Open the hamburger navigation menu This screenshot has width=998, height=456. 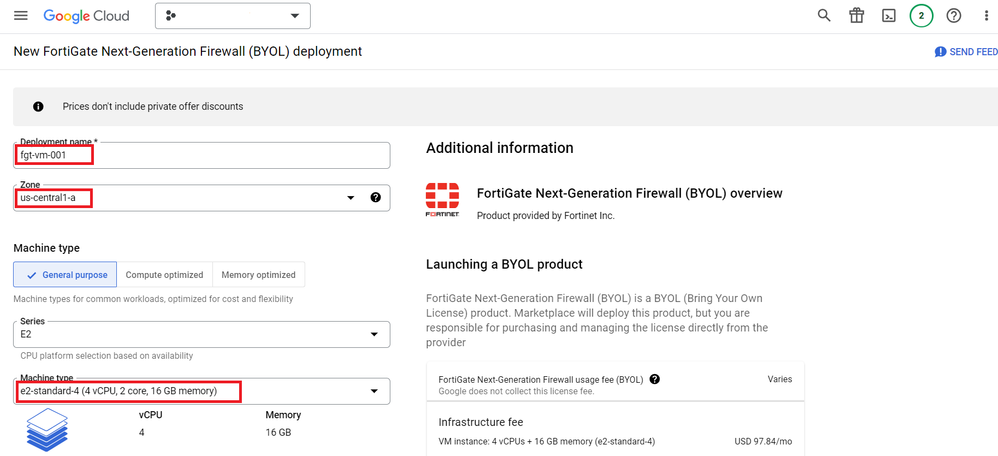(x=21, y=16)
